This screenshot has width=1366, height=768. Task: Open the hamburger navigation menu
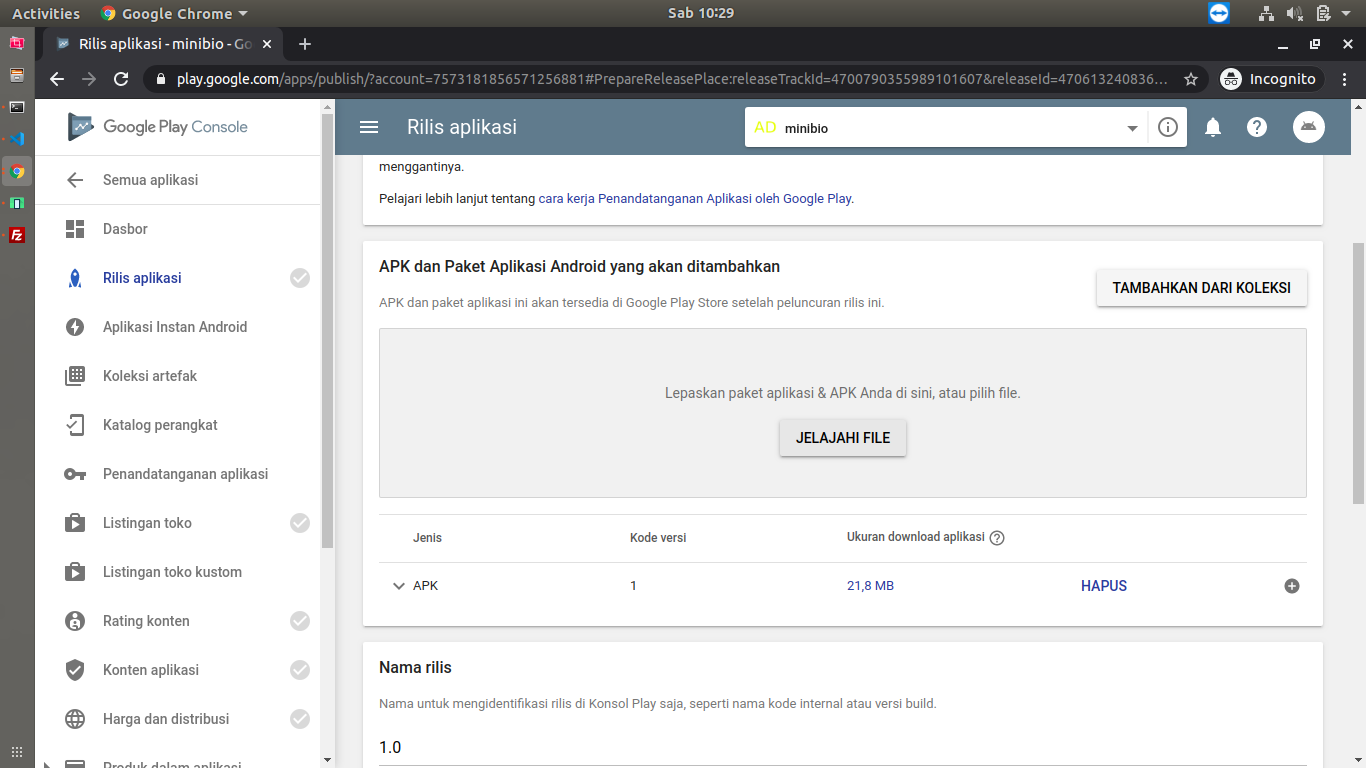tap(369, 127)
